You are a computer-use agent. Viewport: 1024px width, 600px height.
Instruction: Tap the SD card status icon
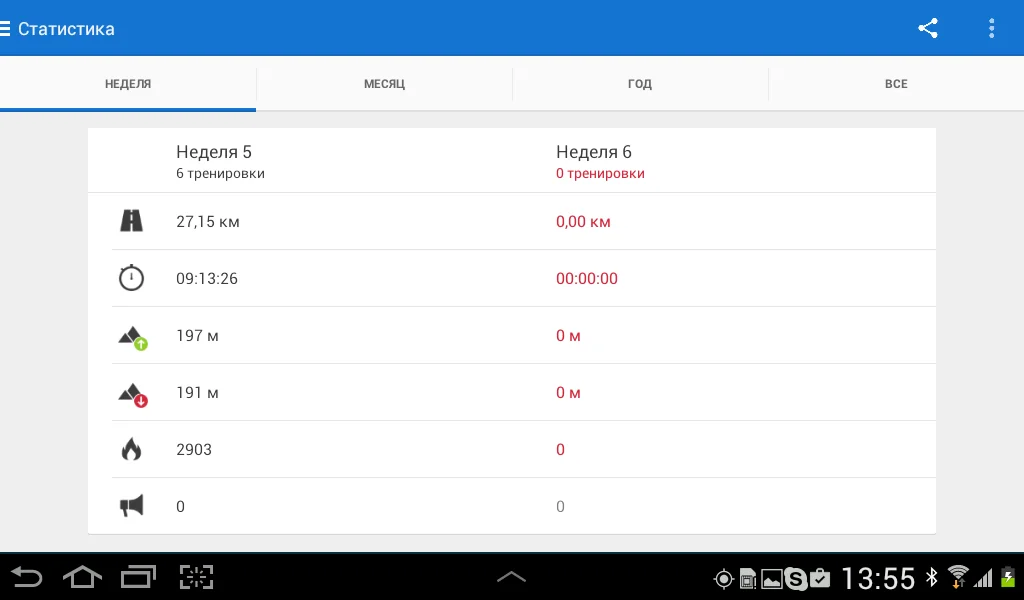click(x=748, y=578)
